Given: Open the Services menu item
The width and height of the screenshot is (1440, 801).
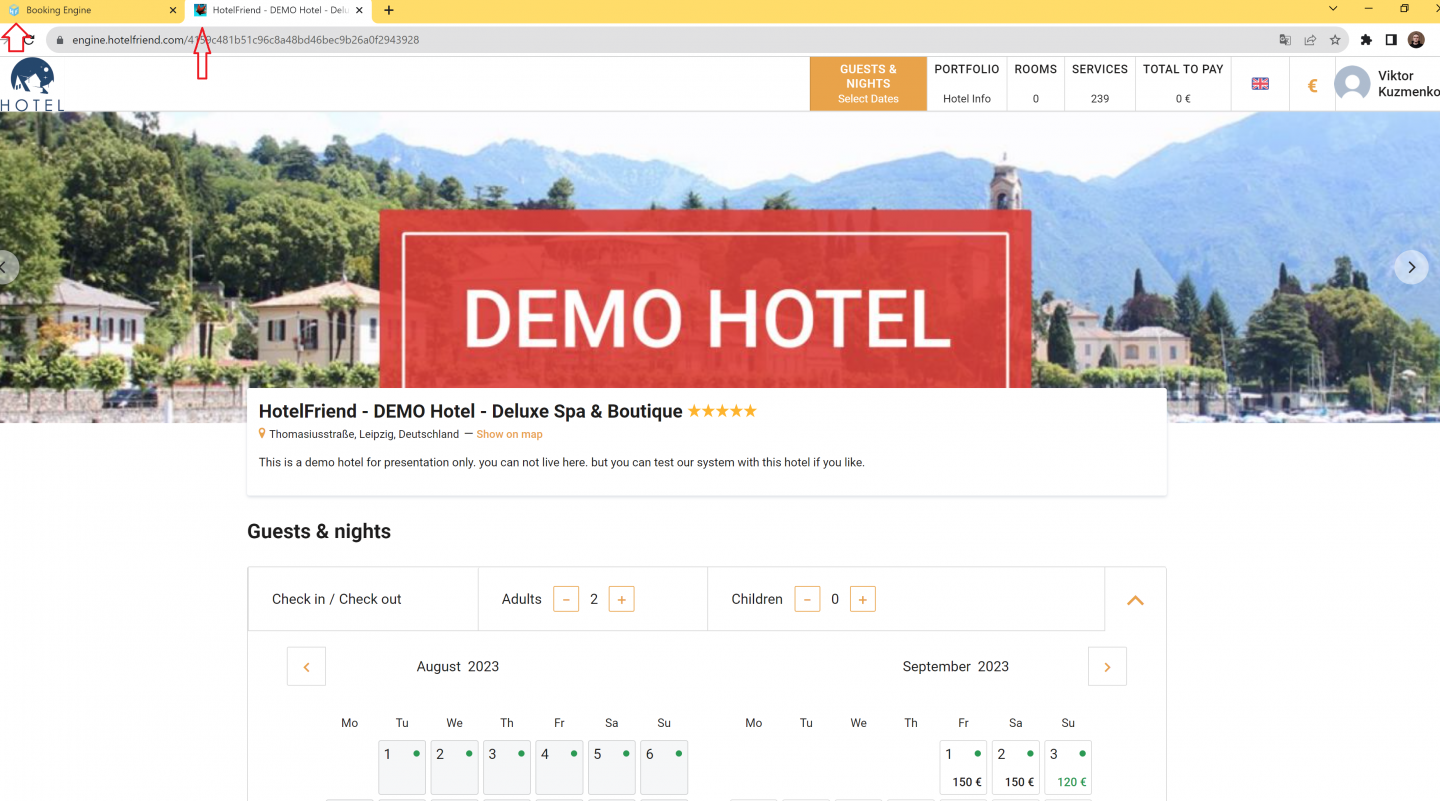Looking at the screenshot, I should (1100, 84).
